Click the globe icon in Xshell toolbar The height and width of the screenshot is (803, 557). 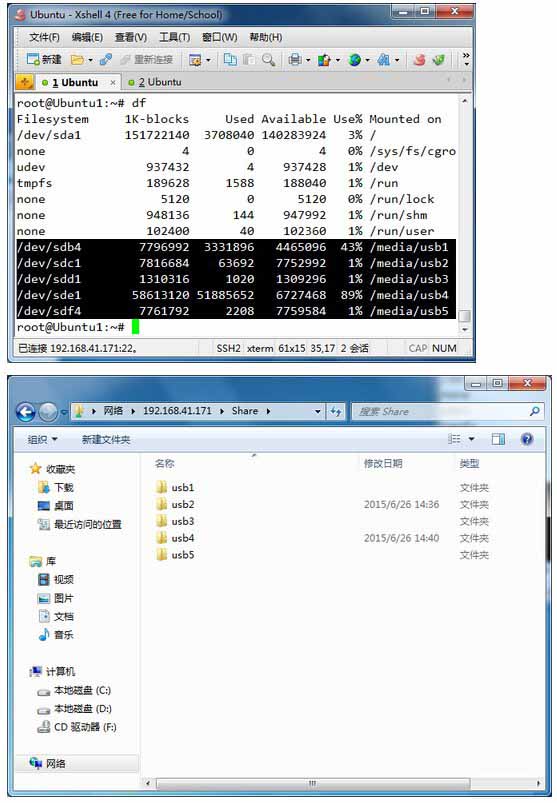[354, 60]
